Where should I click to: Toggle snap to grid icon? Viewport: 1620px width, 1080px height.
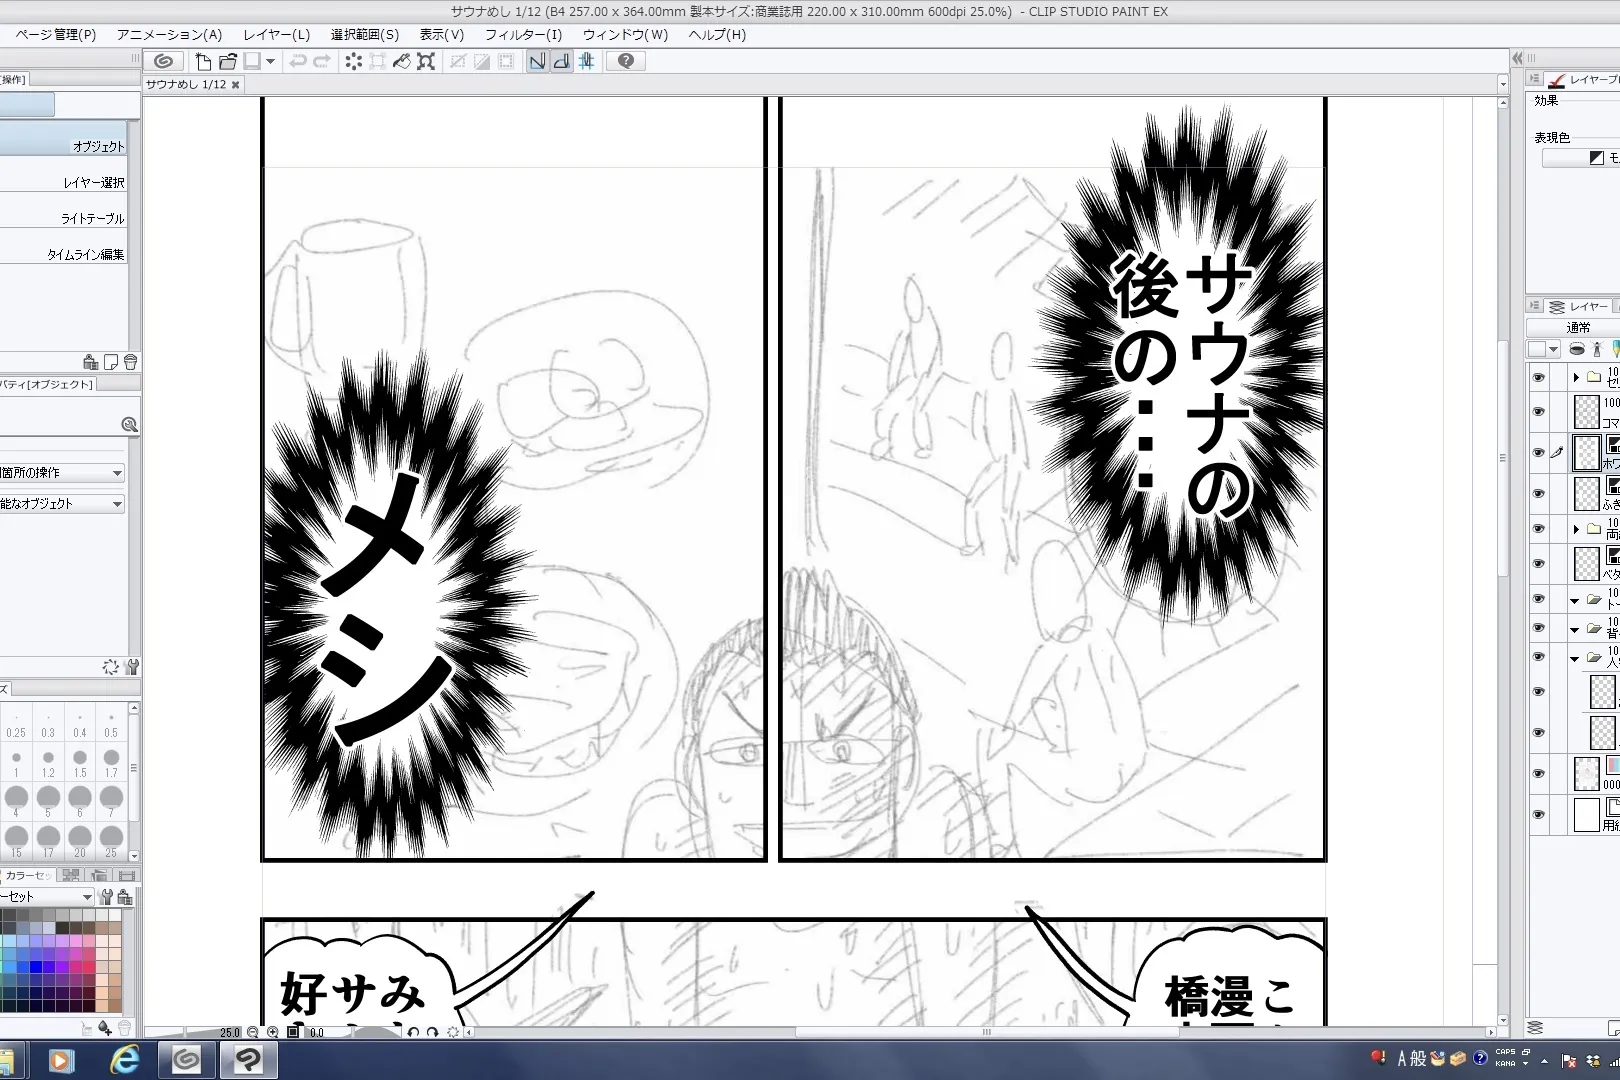586,61
